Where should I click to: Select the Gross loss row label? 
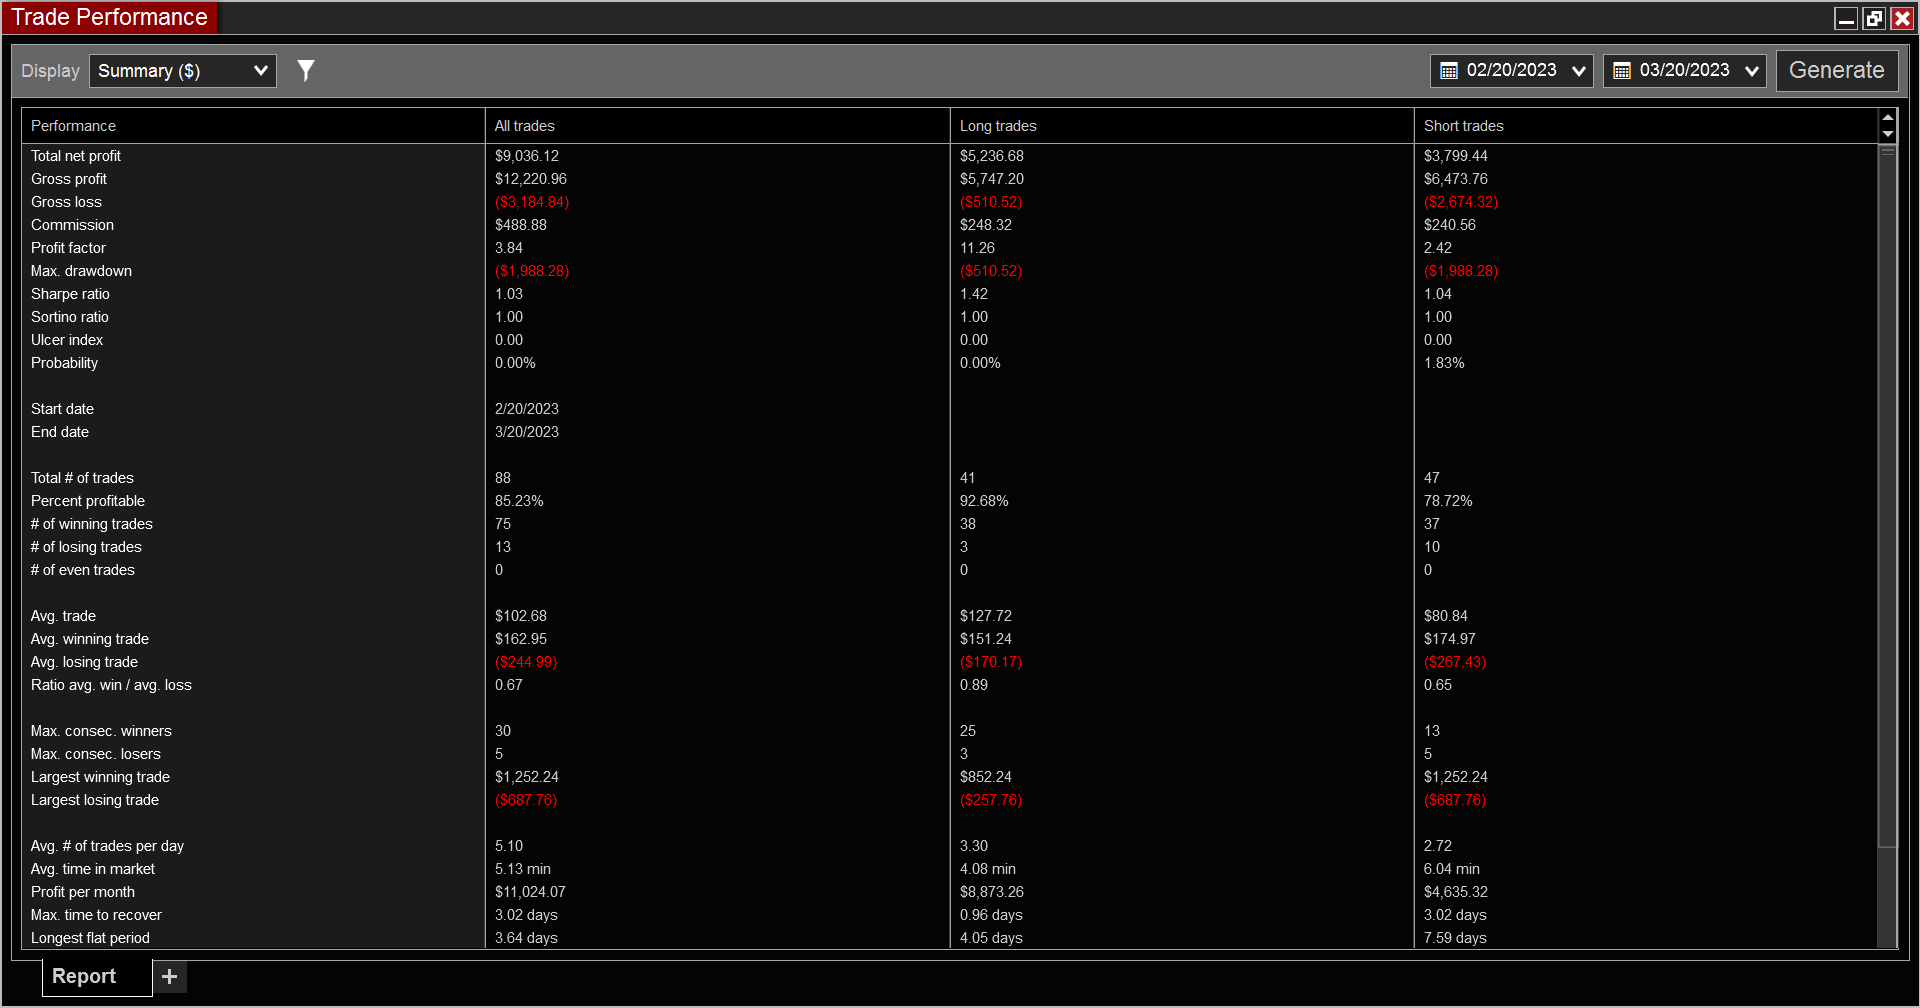(x=66, y=202)
